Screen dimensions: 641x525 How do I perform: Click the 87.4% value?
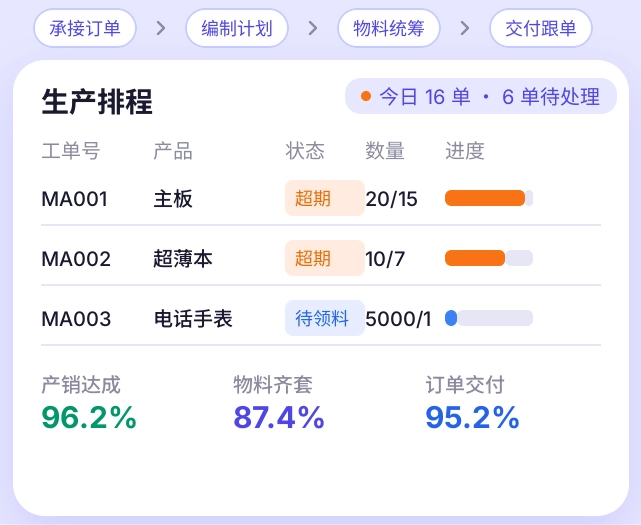[x=279, y=417]
